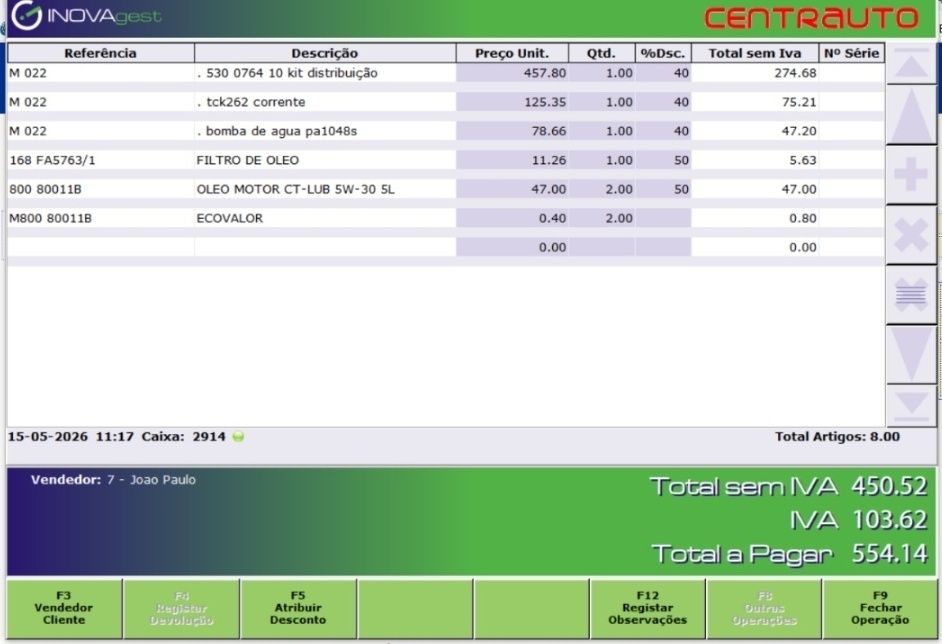Click the Descrição column header
Screen dimensions: 942x644
click(325, 53)
